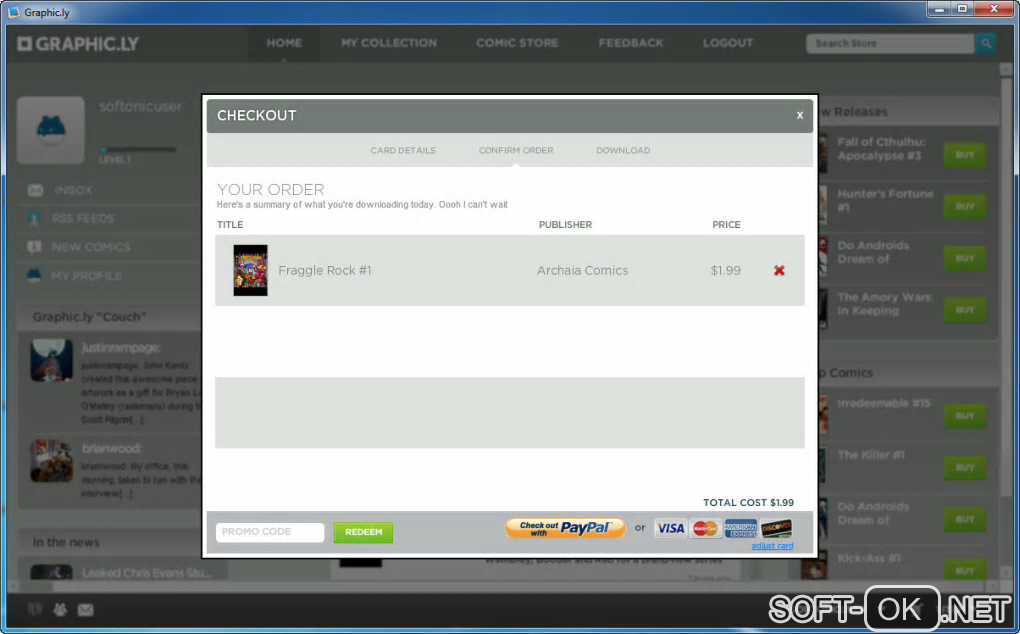Open RSS Feeds in the sidebar

tap(83, 218)
